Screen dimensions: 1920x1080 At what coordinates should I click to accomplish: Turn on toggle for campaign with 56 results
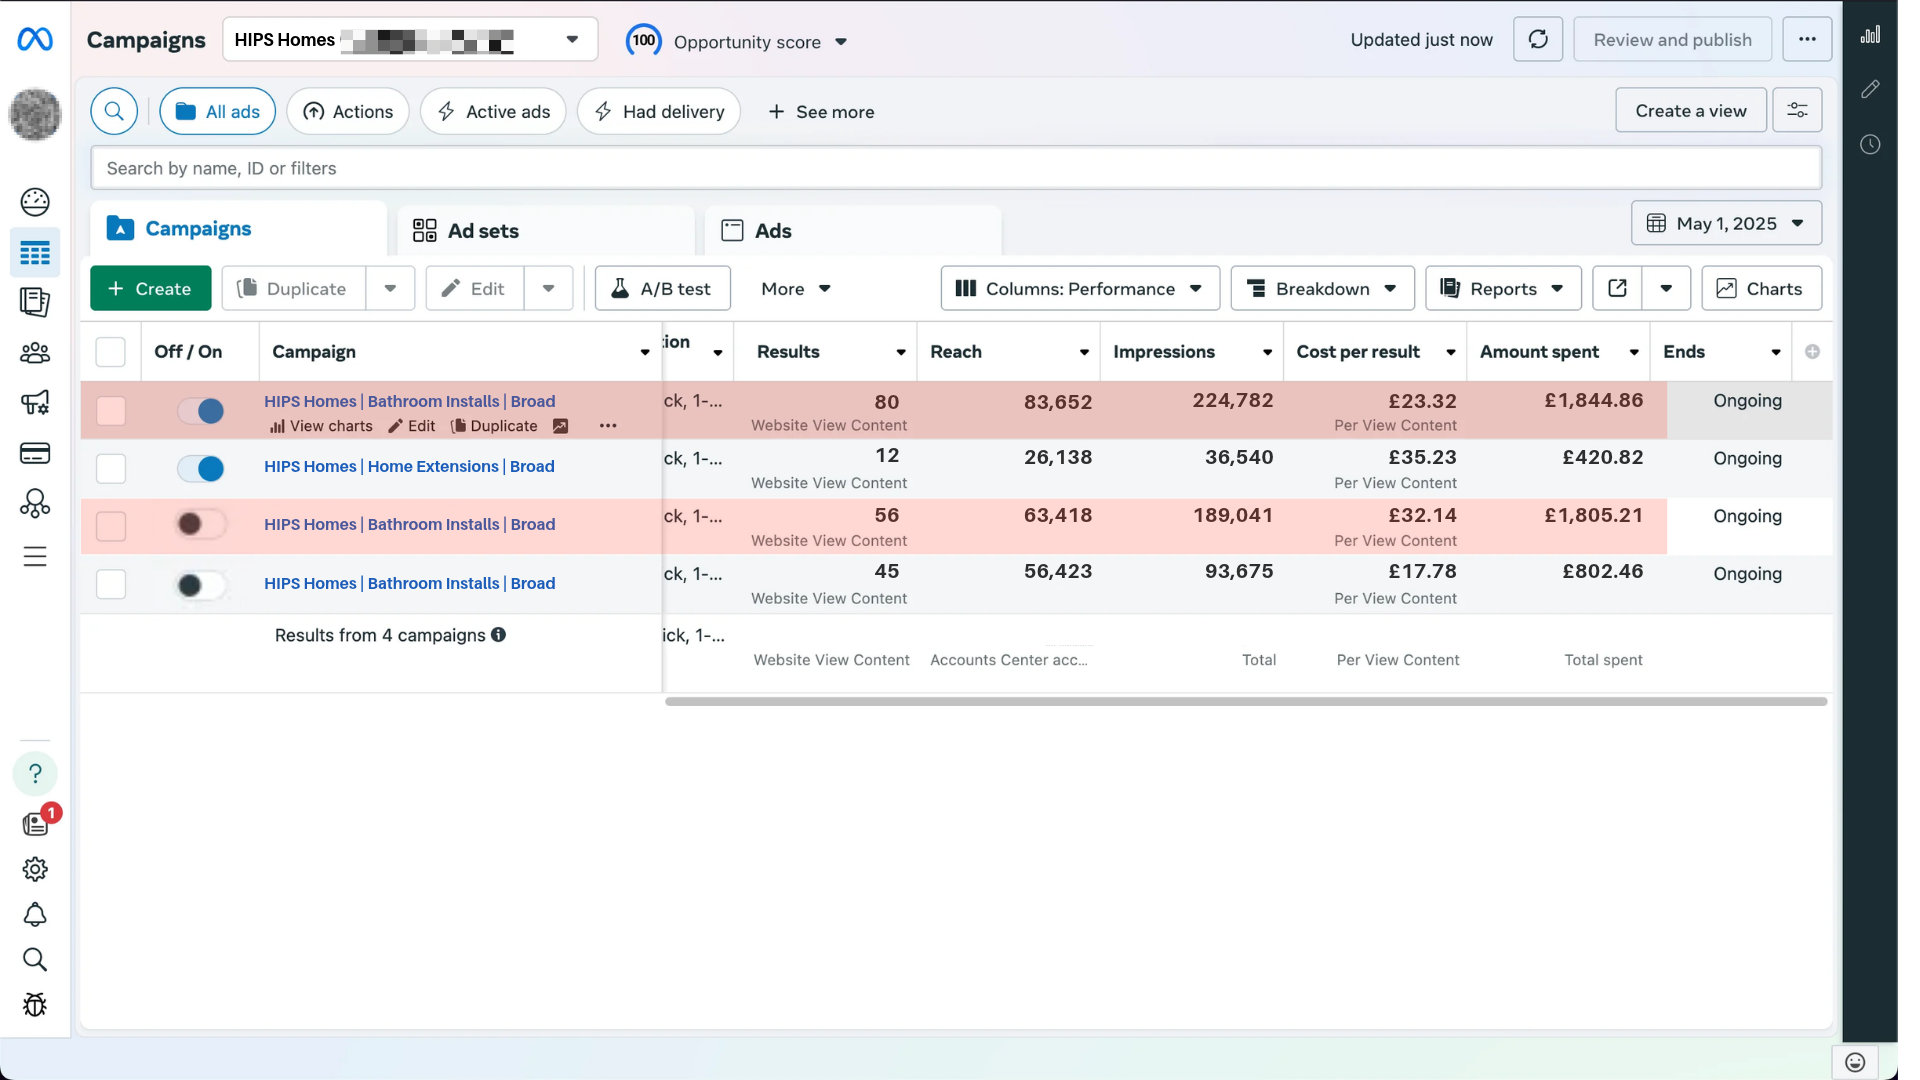[201, 524]
